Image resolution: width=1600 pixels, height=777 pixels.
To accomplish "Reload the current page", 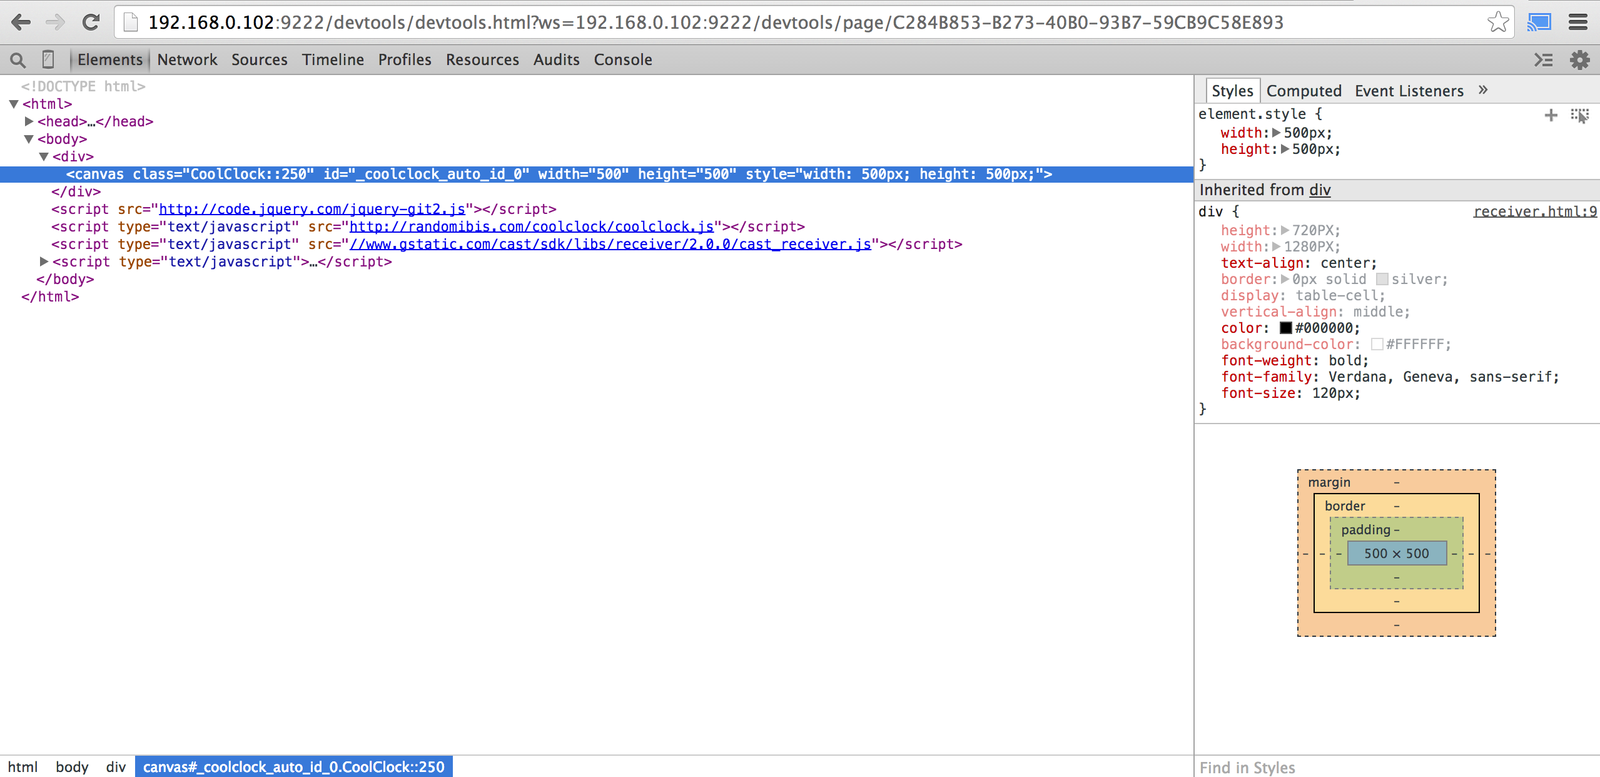I will click(x=91, y=22).
